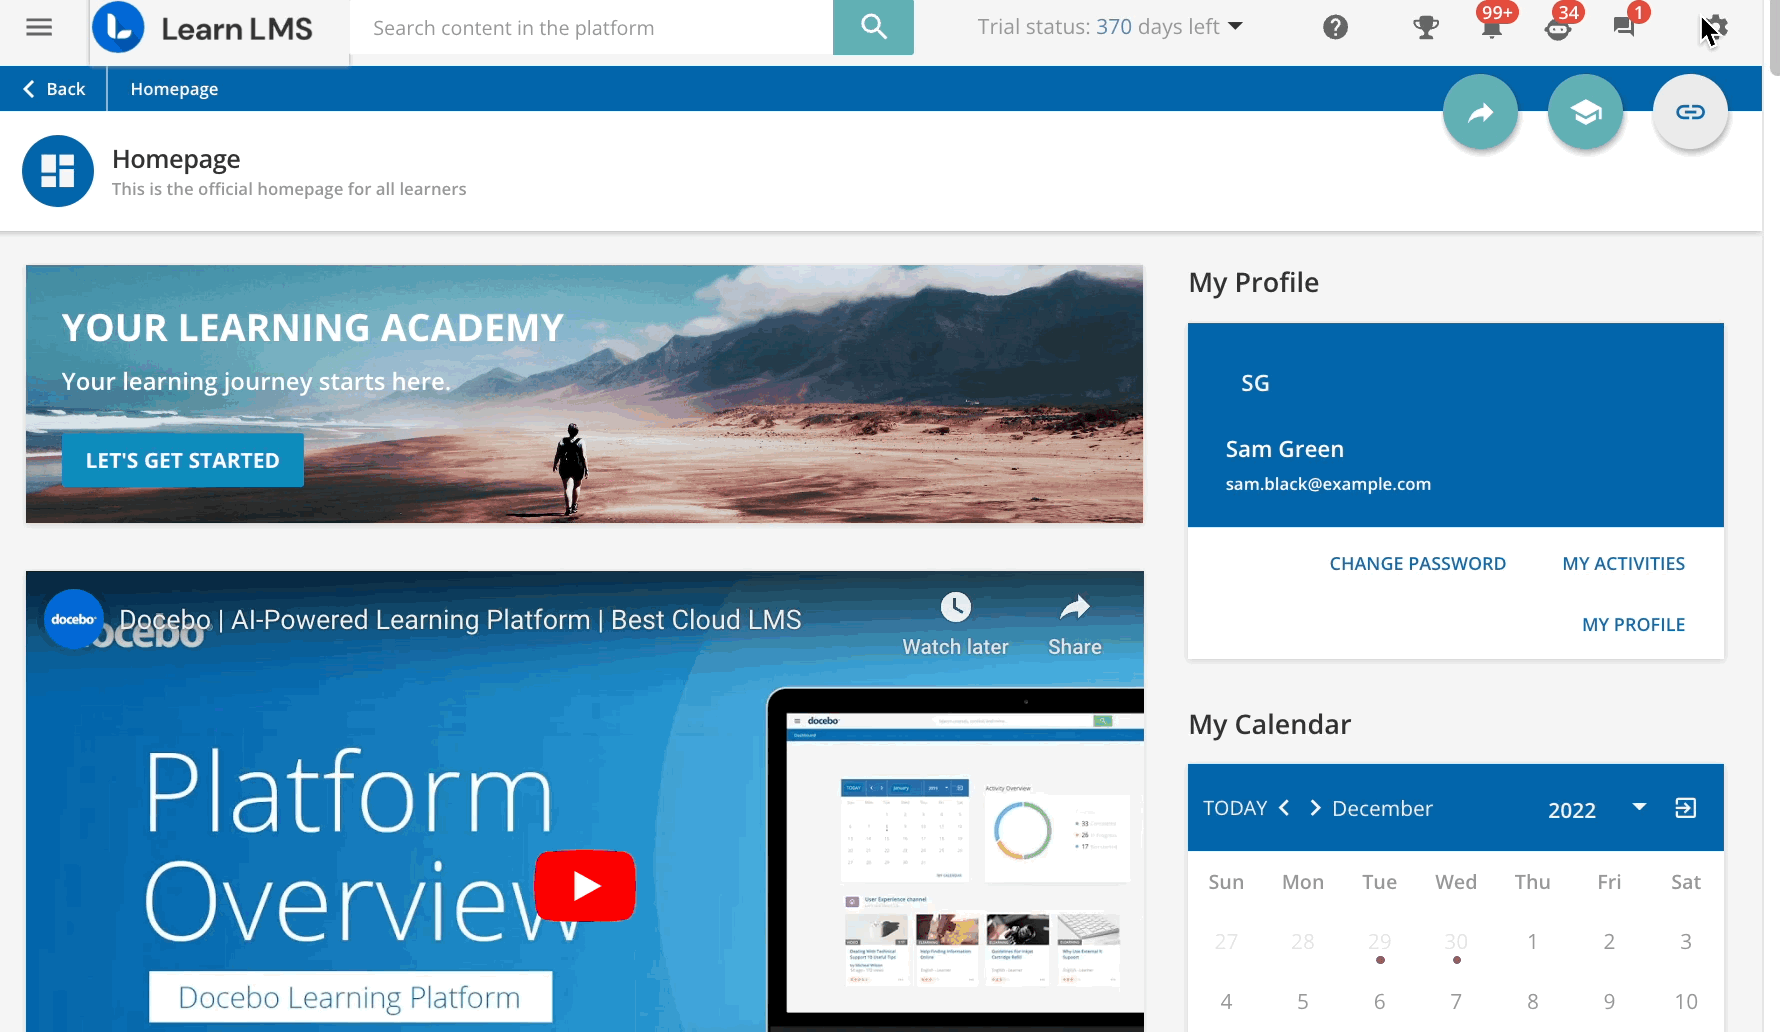Click the Watch later clock icon
This screenshot has height=1032, width=1780.
(955, 607)
